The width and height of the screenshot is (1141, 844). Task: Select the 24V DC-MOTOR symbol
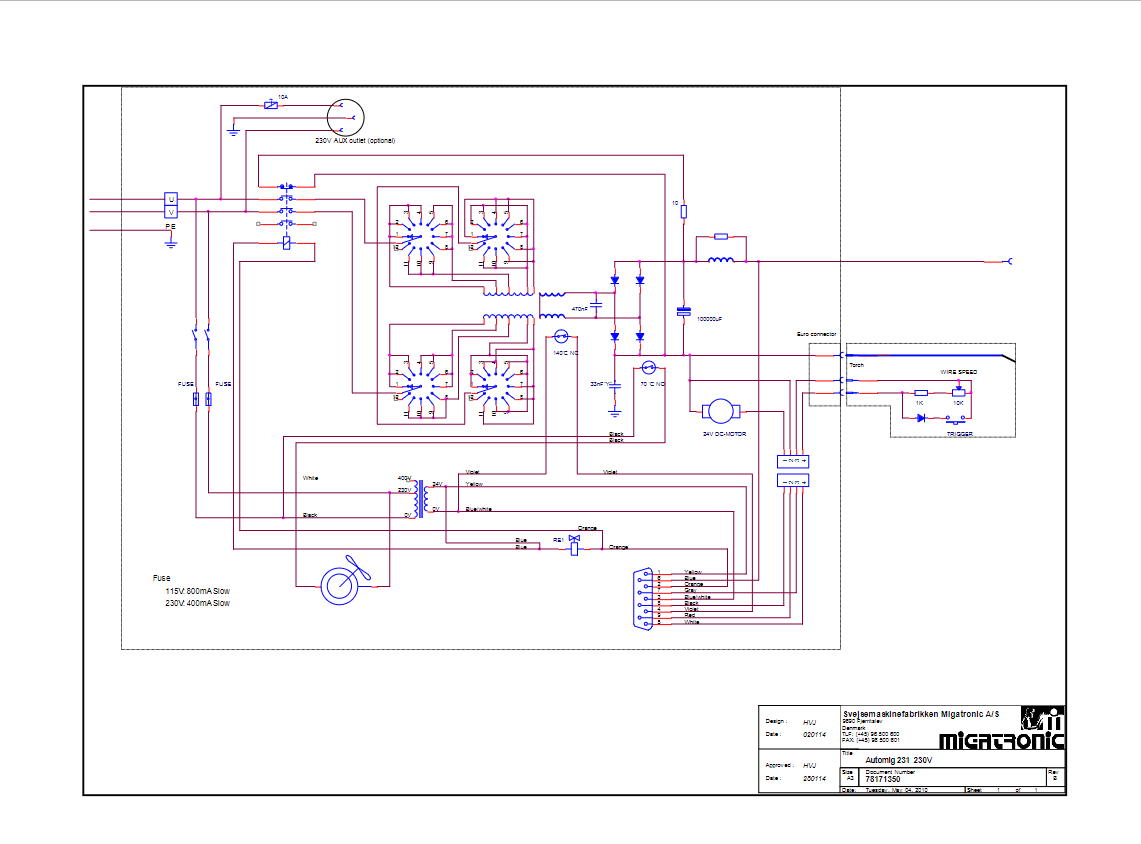point(716,411)
